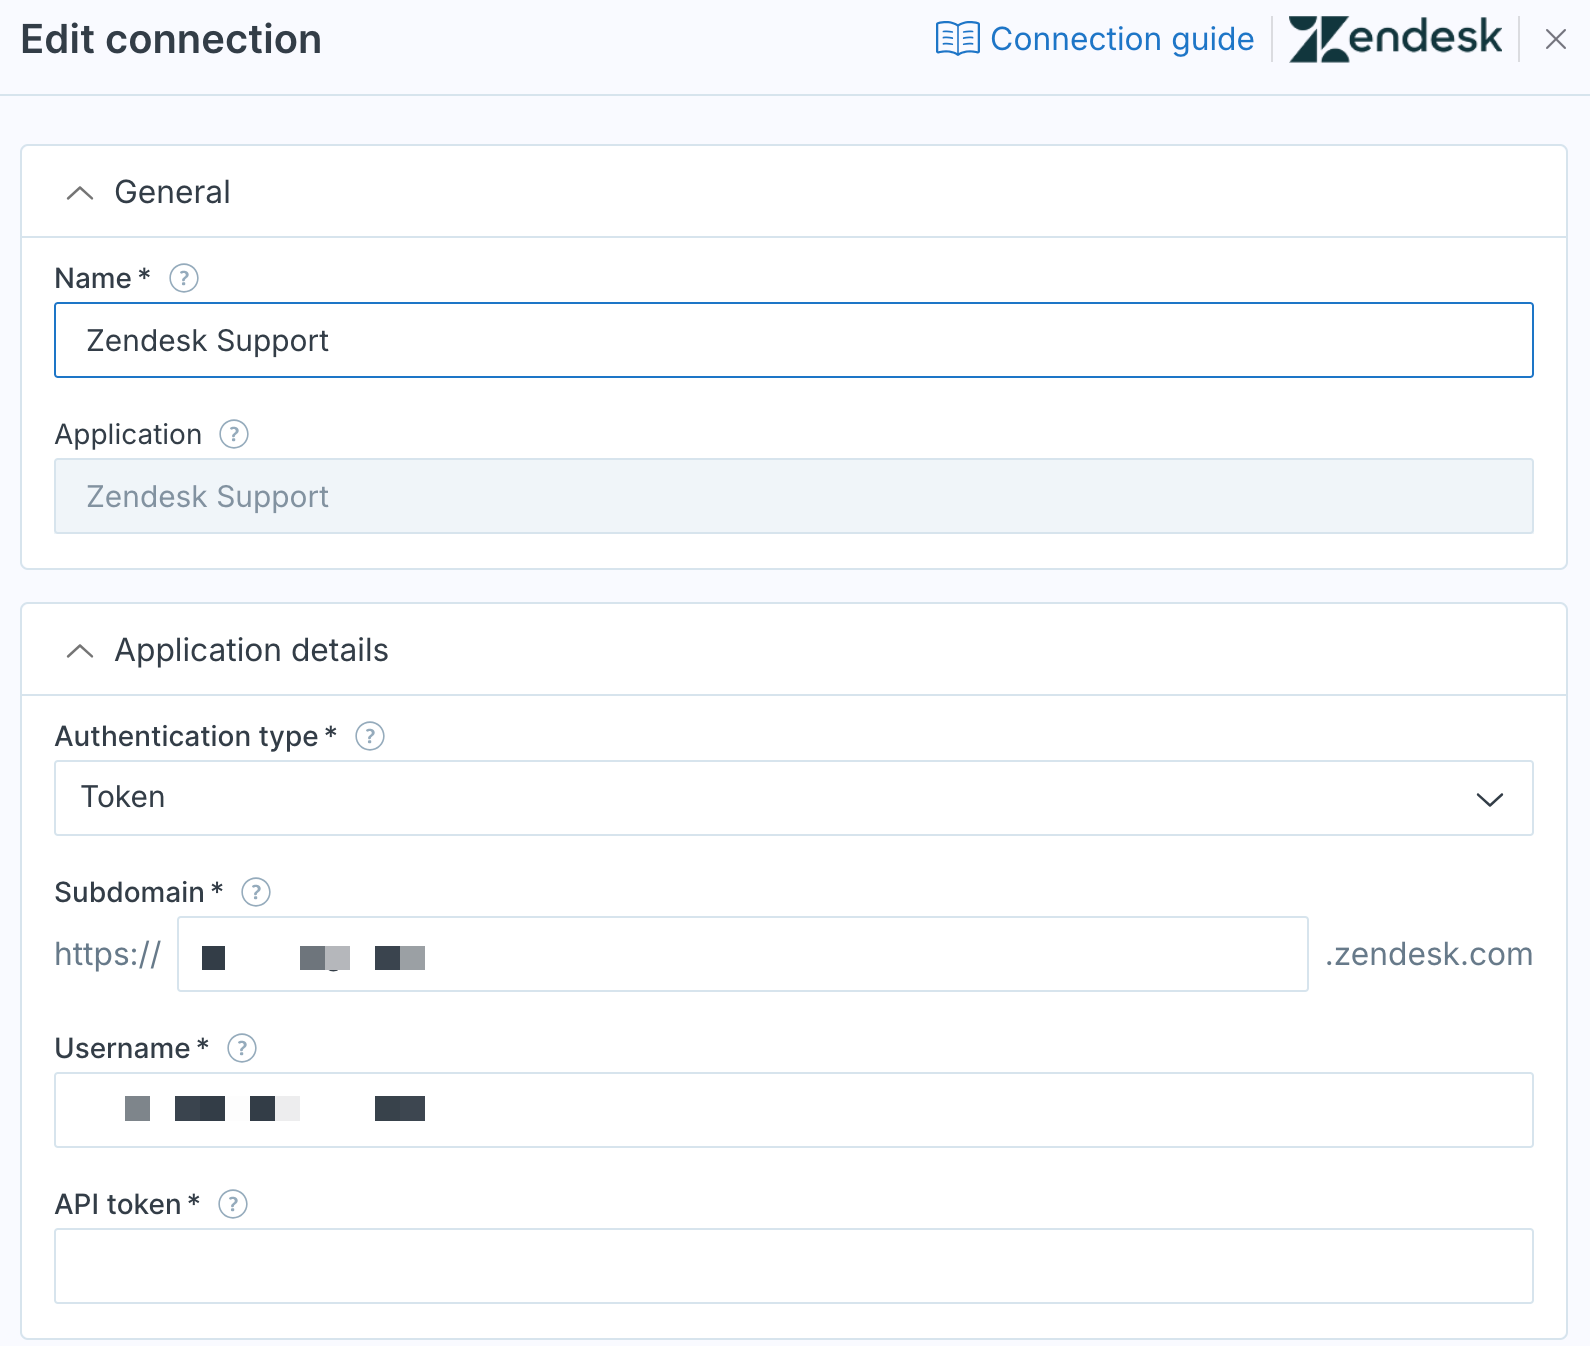1590x1346 pixels.
Task: Click the Edit connection title
Action: [171, 39]
